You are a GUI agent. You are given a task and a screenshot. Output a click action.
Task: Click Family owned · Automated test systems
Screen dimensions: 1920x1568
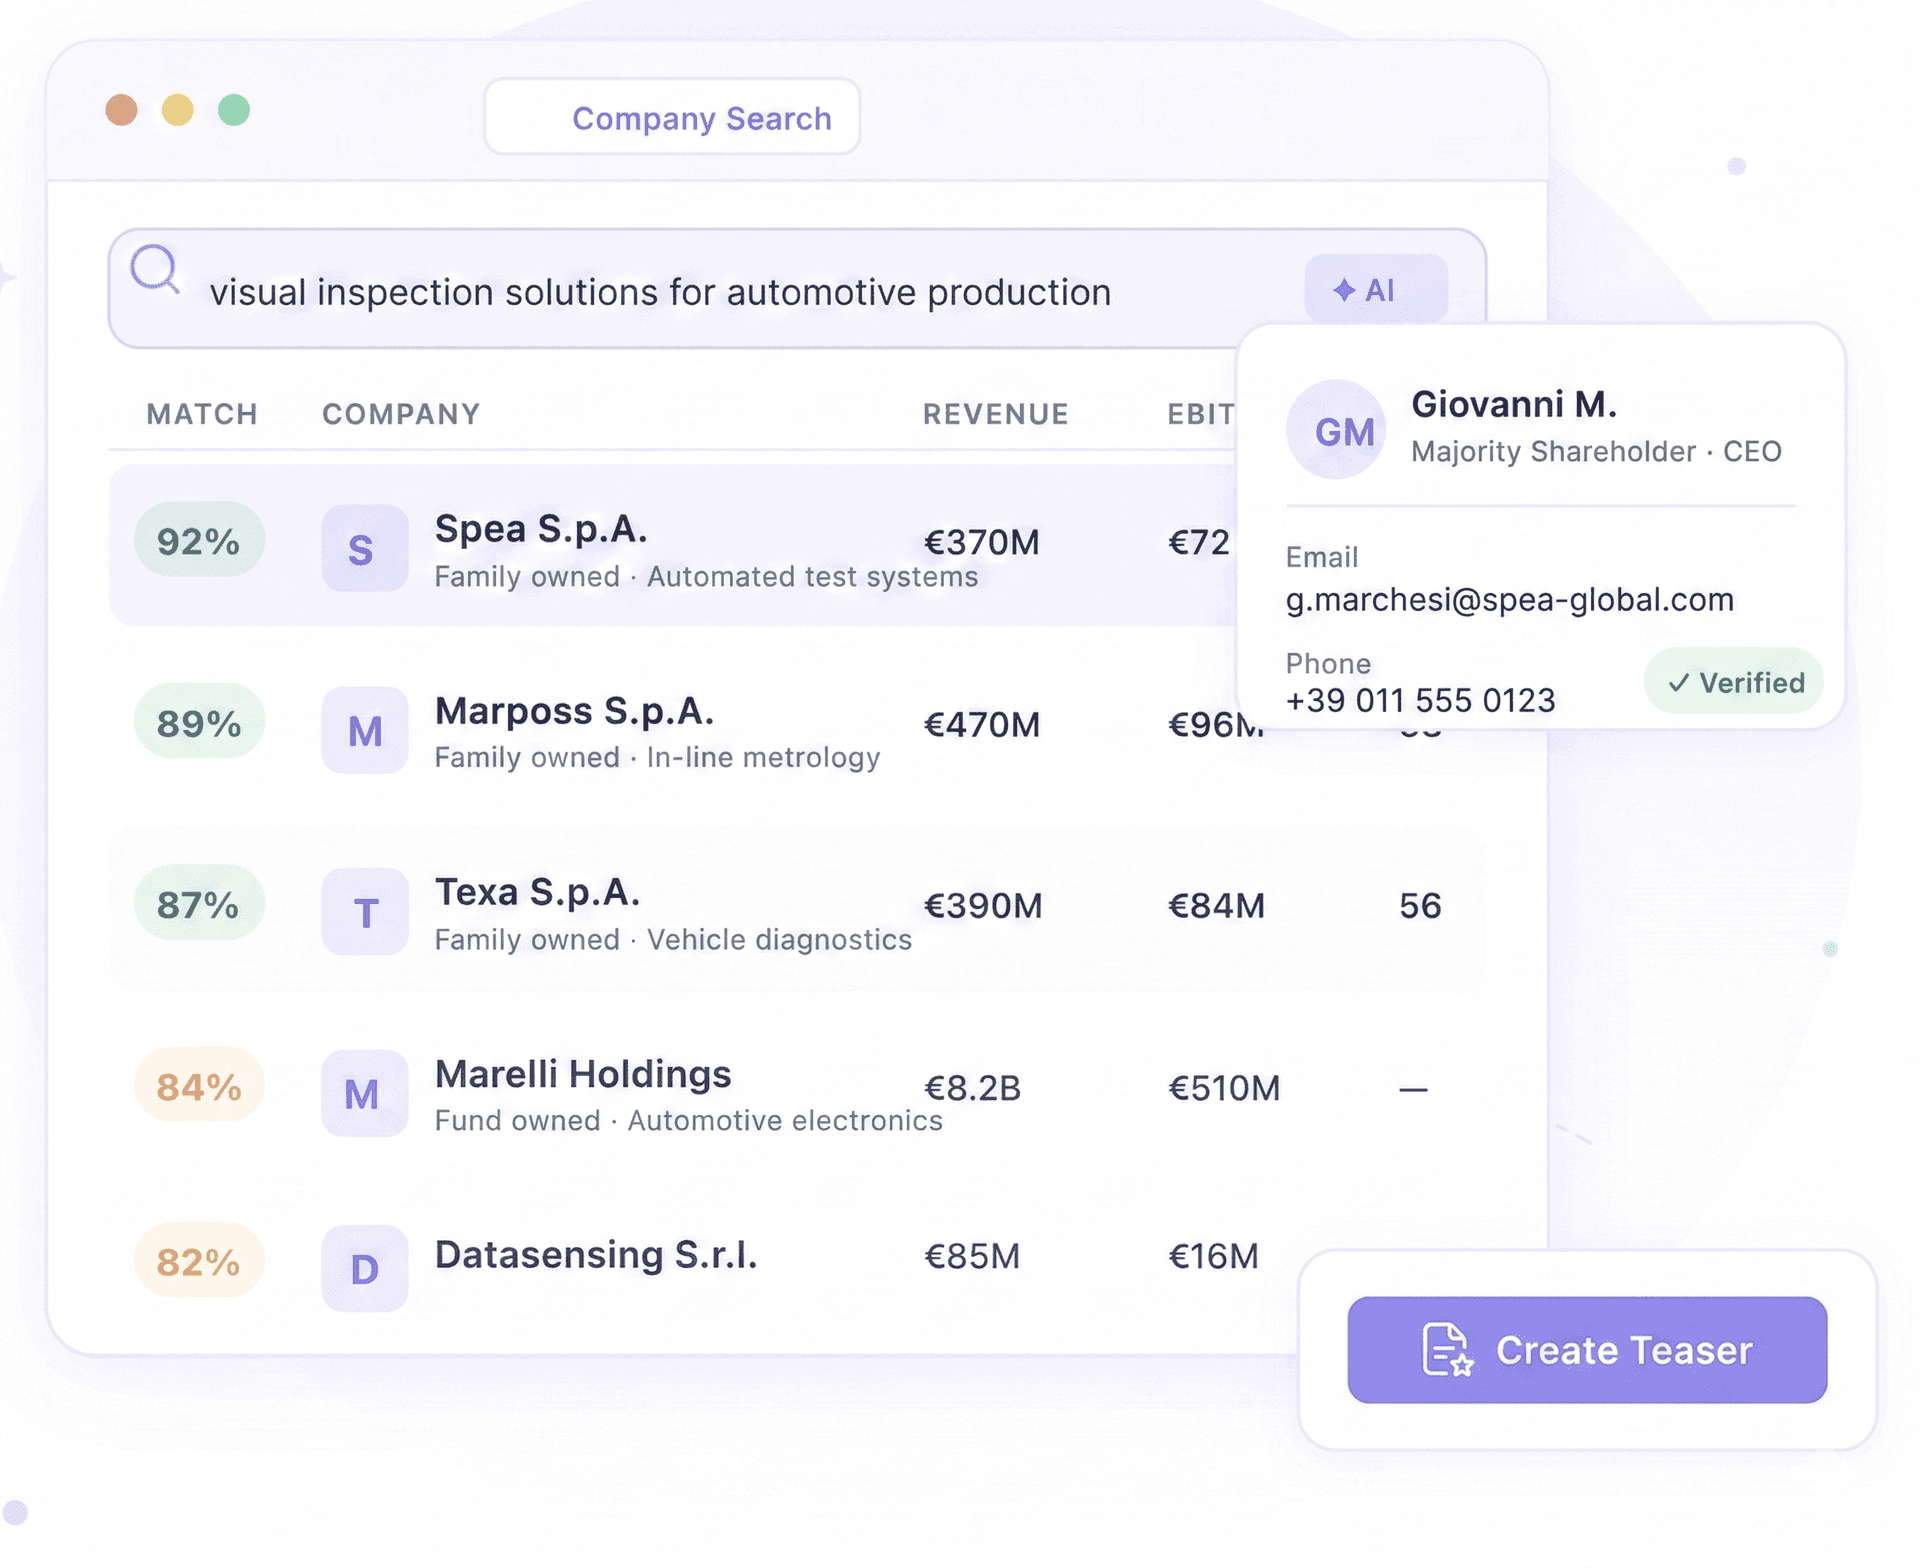(706, 576)
